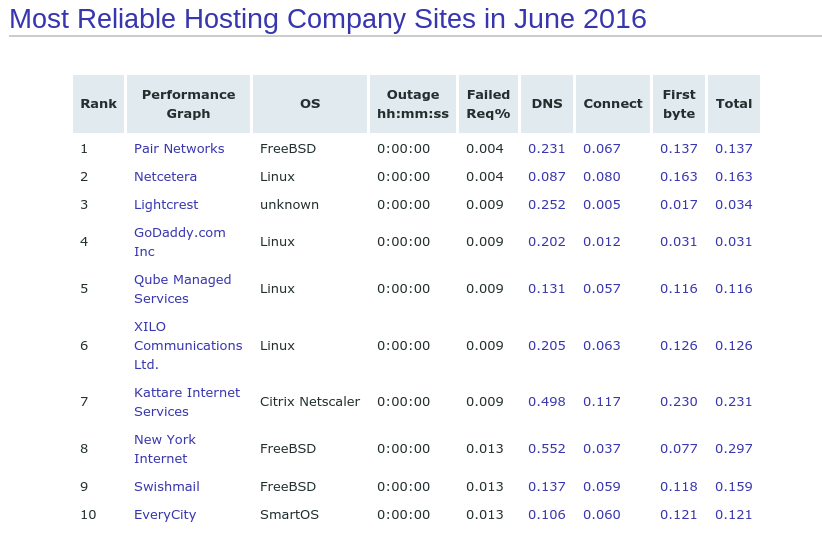Click EveryCity connect value 0.060
This screenshot has height=546, width=822.
[601, 515]
